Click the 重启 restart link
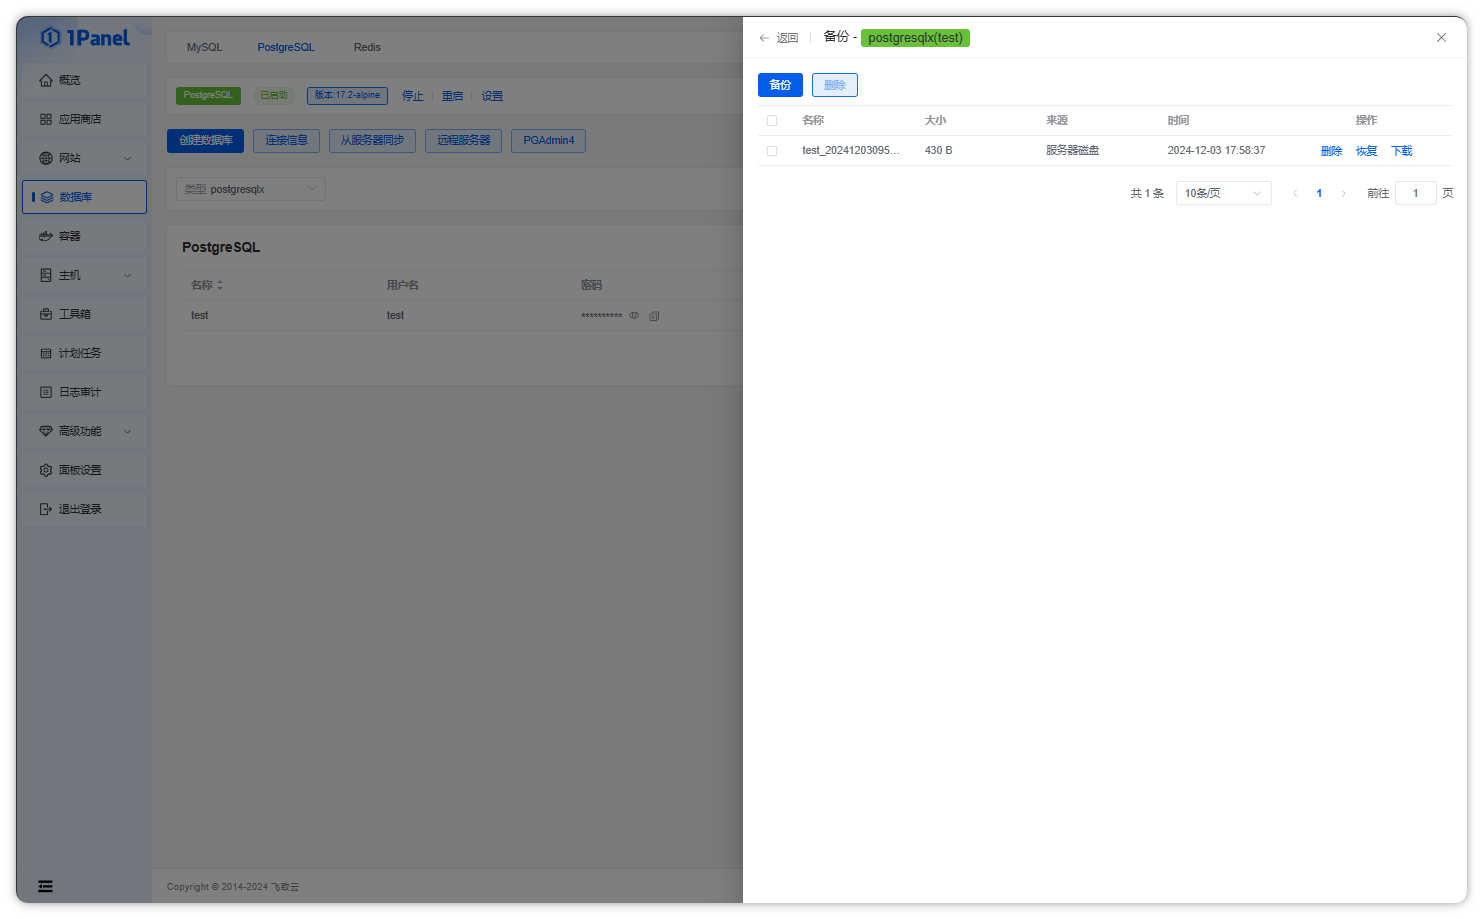Viewport: 1483px width, 919px height. coord(453,96)
